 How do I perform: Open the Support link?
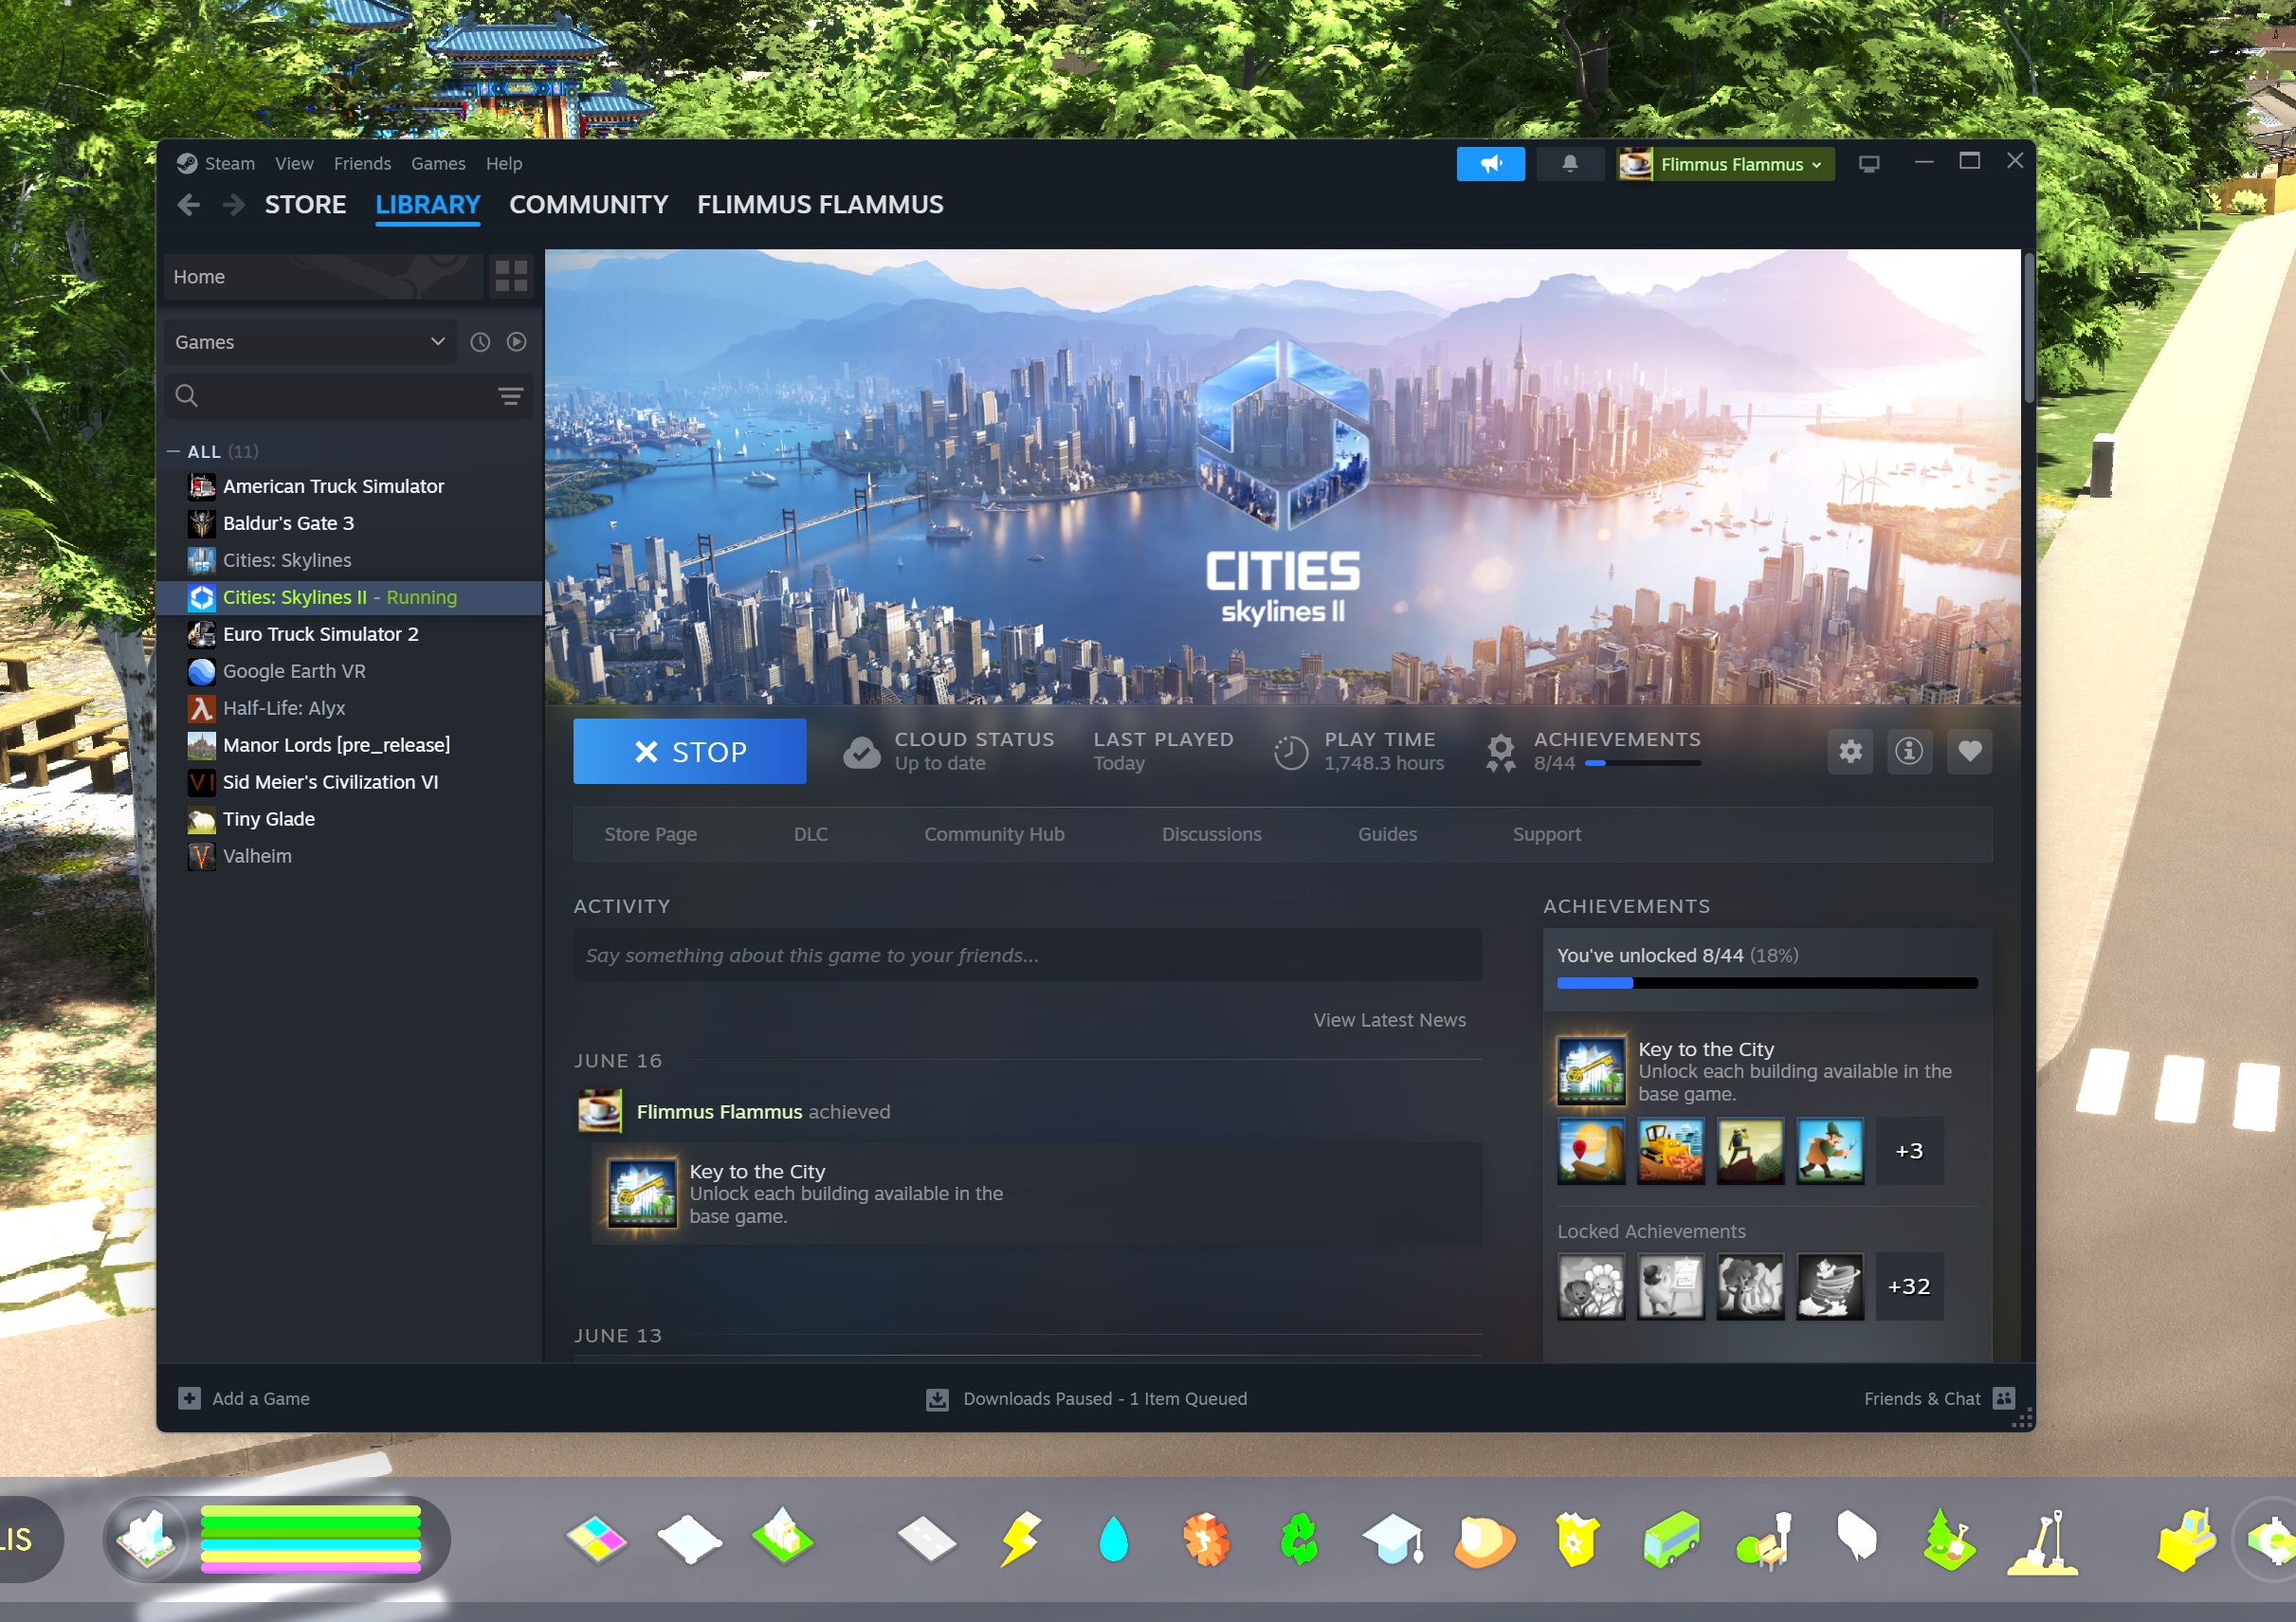pyautogui.click(x=1546, y=834)
